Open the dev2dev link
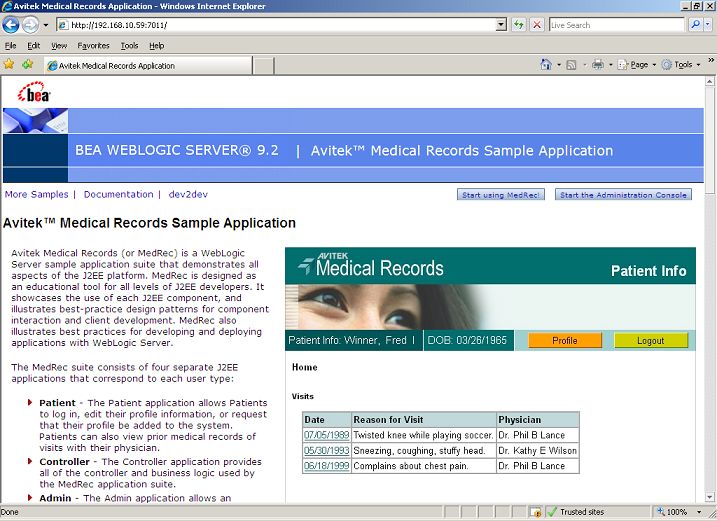Screen dimensions: 717x521 (x=188, y=194)
